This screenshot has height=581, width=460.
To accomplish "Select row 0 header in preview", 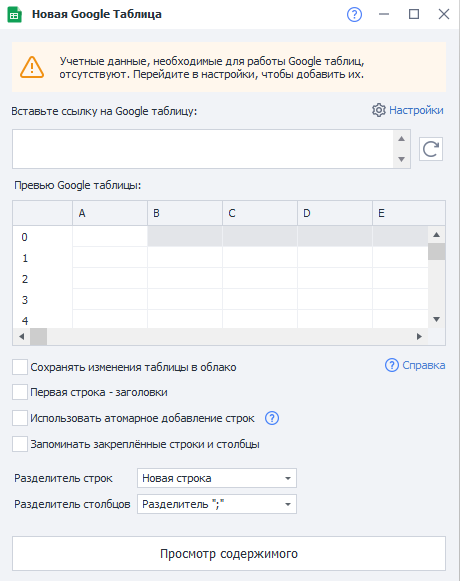I will click(43, 236).
